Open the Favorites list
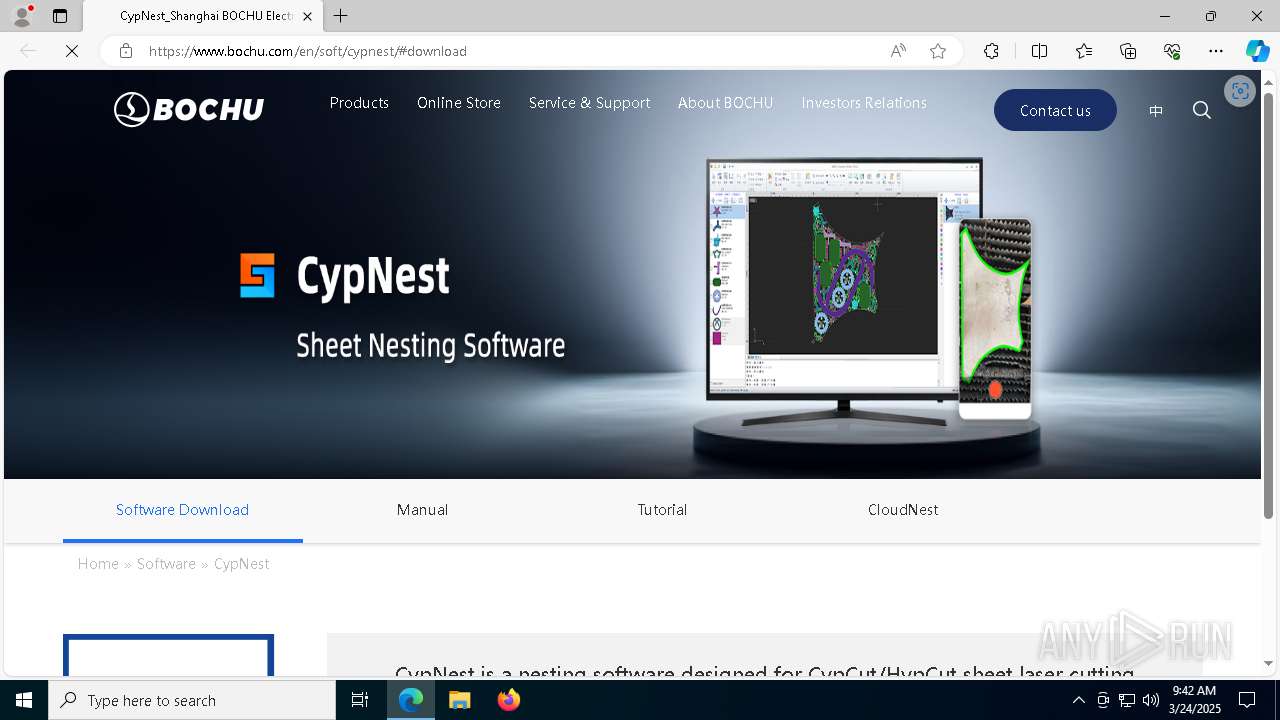Viewport: 1280px width, 720px height. pos(1084,51)
